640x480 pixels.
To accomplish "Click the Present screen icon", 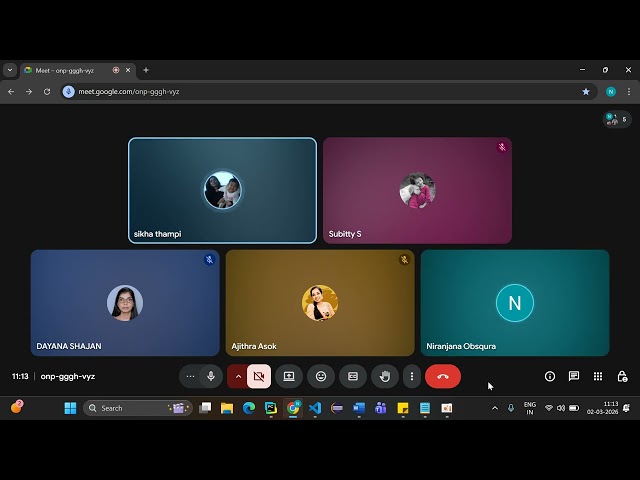I will 289,376.
